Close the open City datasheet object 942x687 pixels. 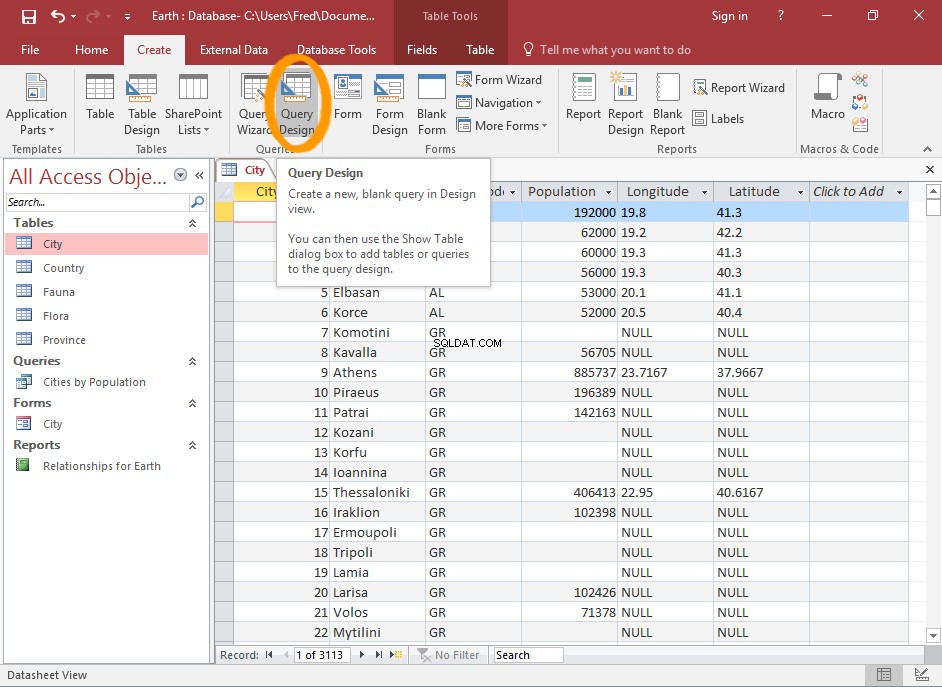point(929,170)
